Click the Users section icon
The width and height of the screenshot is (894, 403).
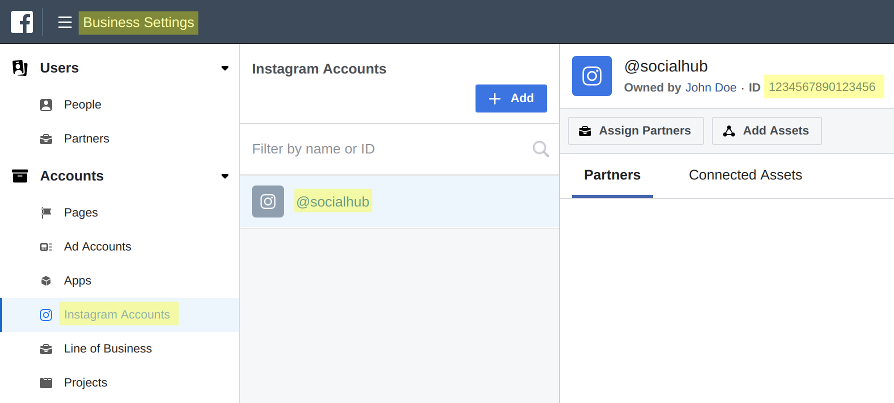[x=20, y=68]
